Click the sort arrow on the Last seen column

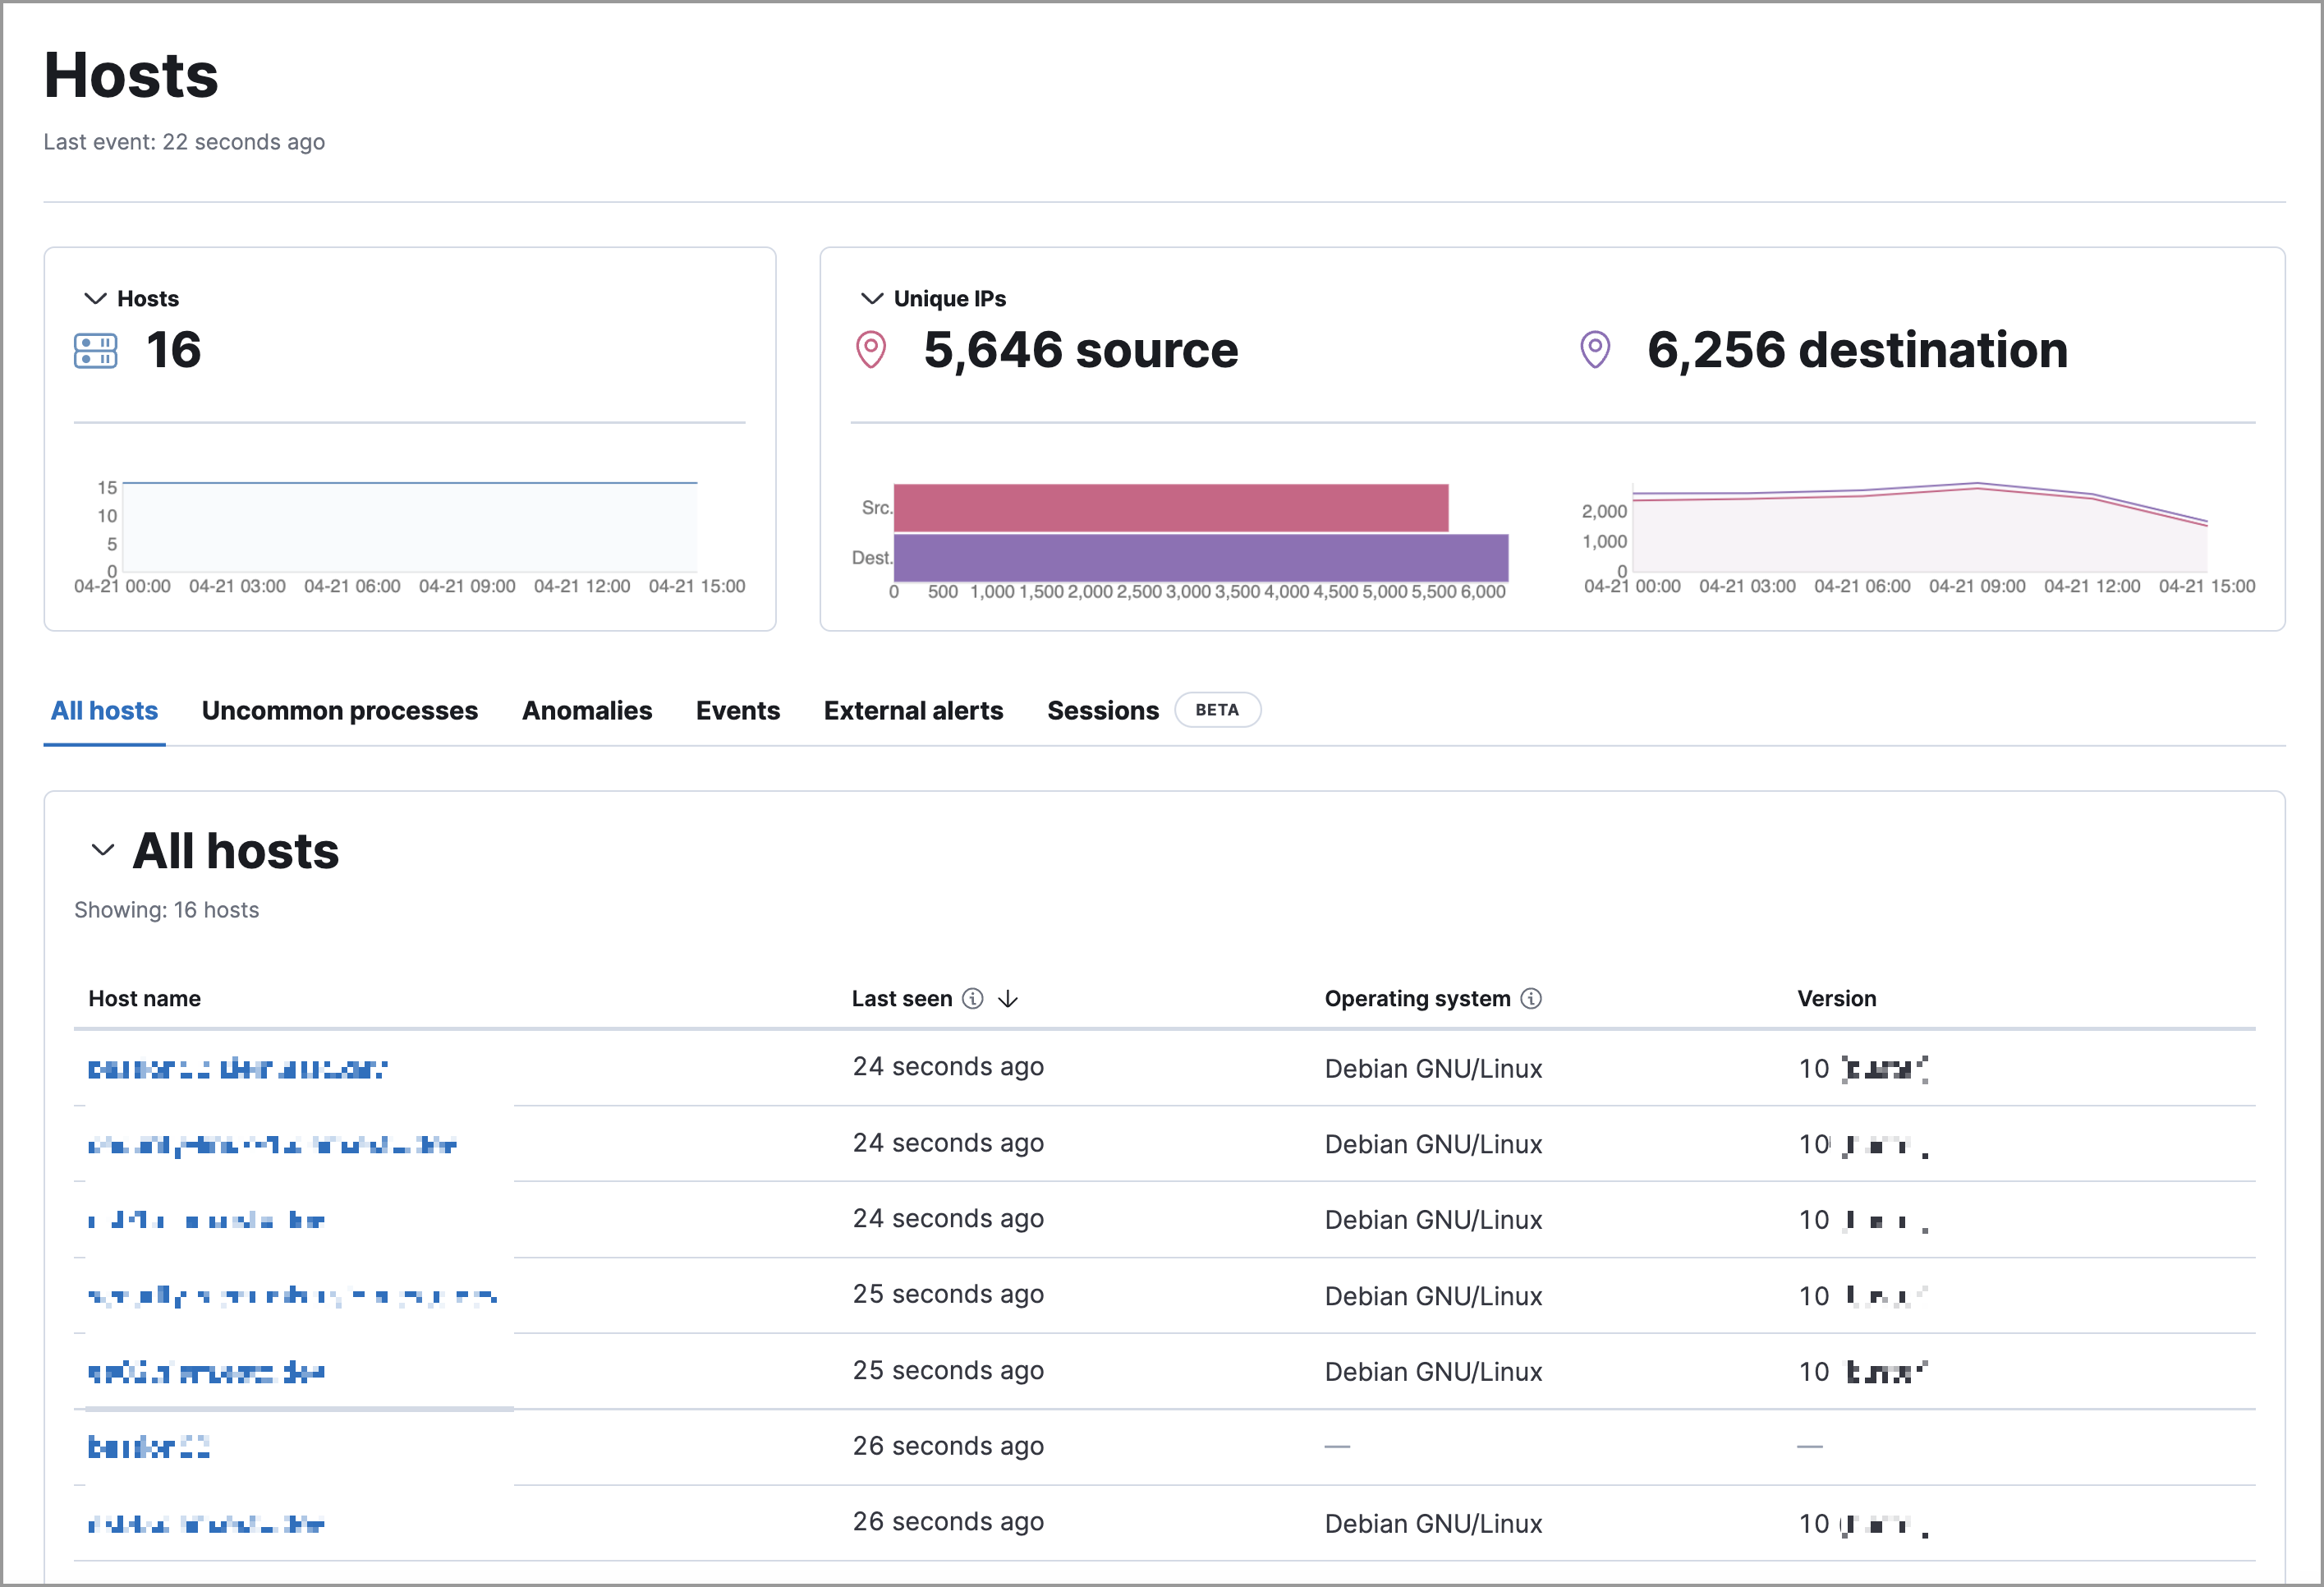coord(1009,998)
